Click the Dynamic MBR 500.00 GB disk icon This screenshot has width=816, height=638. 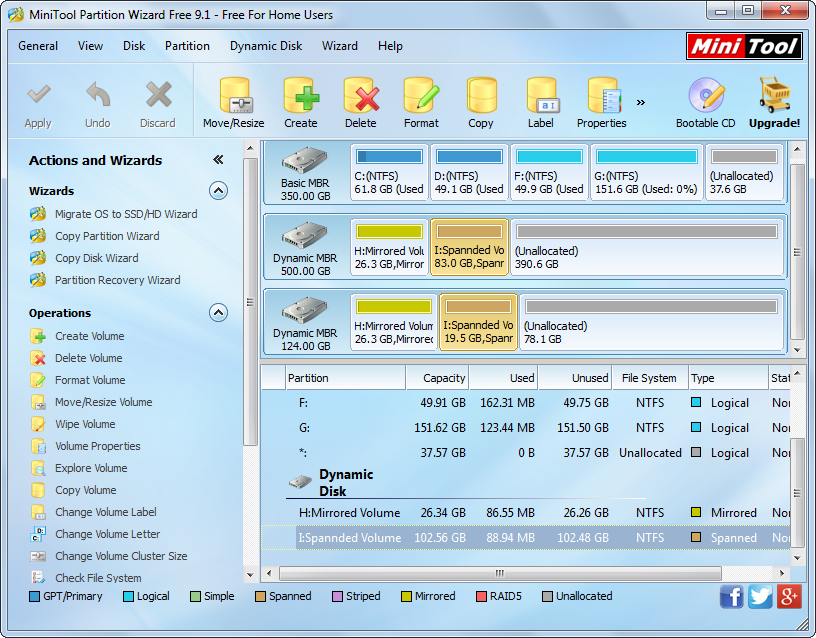[x=305, y=236]
